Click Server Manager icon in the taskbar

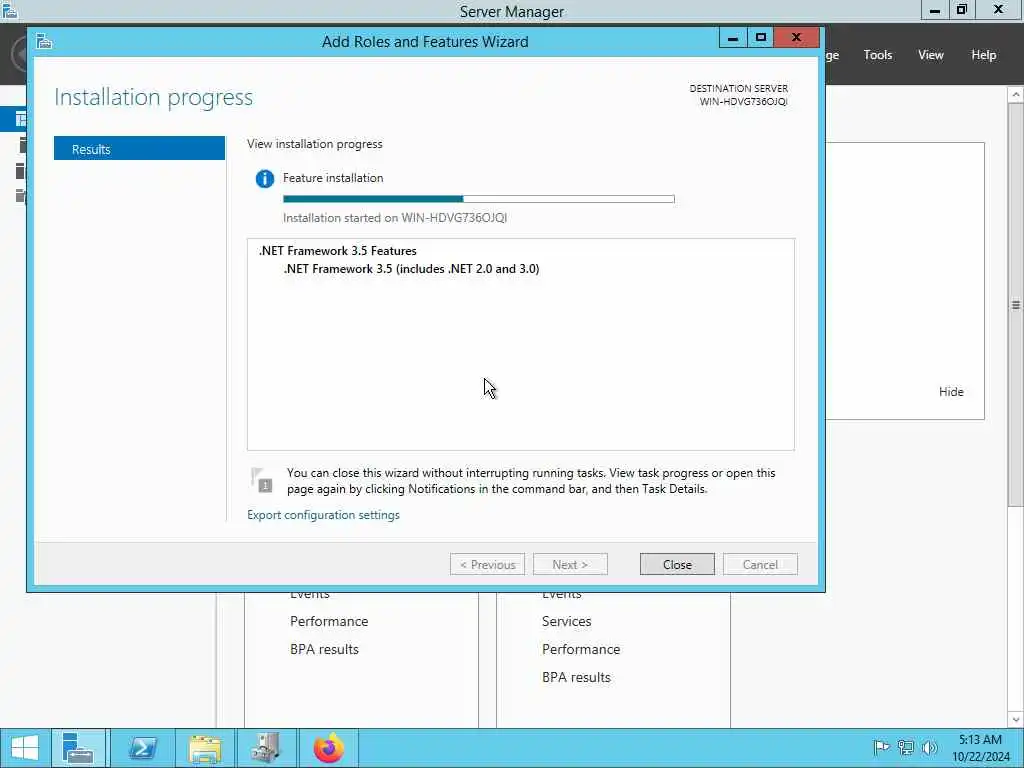(78, 748)
